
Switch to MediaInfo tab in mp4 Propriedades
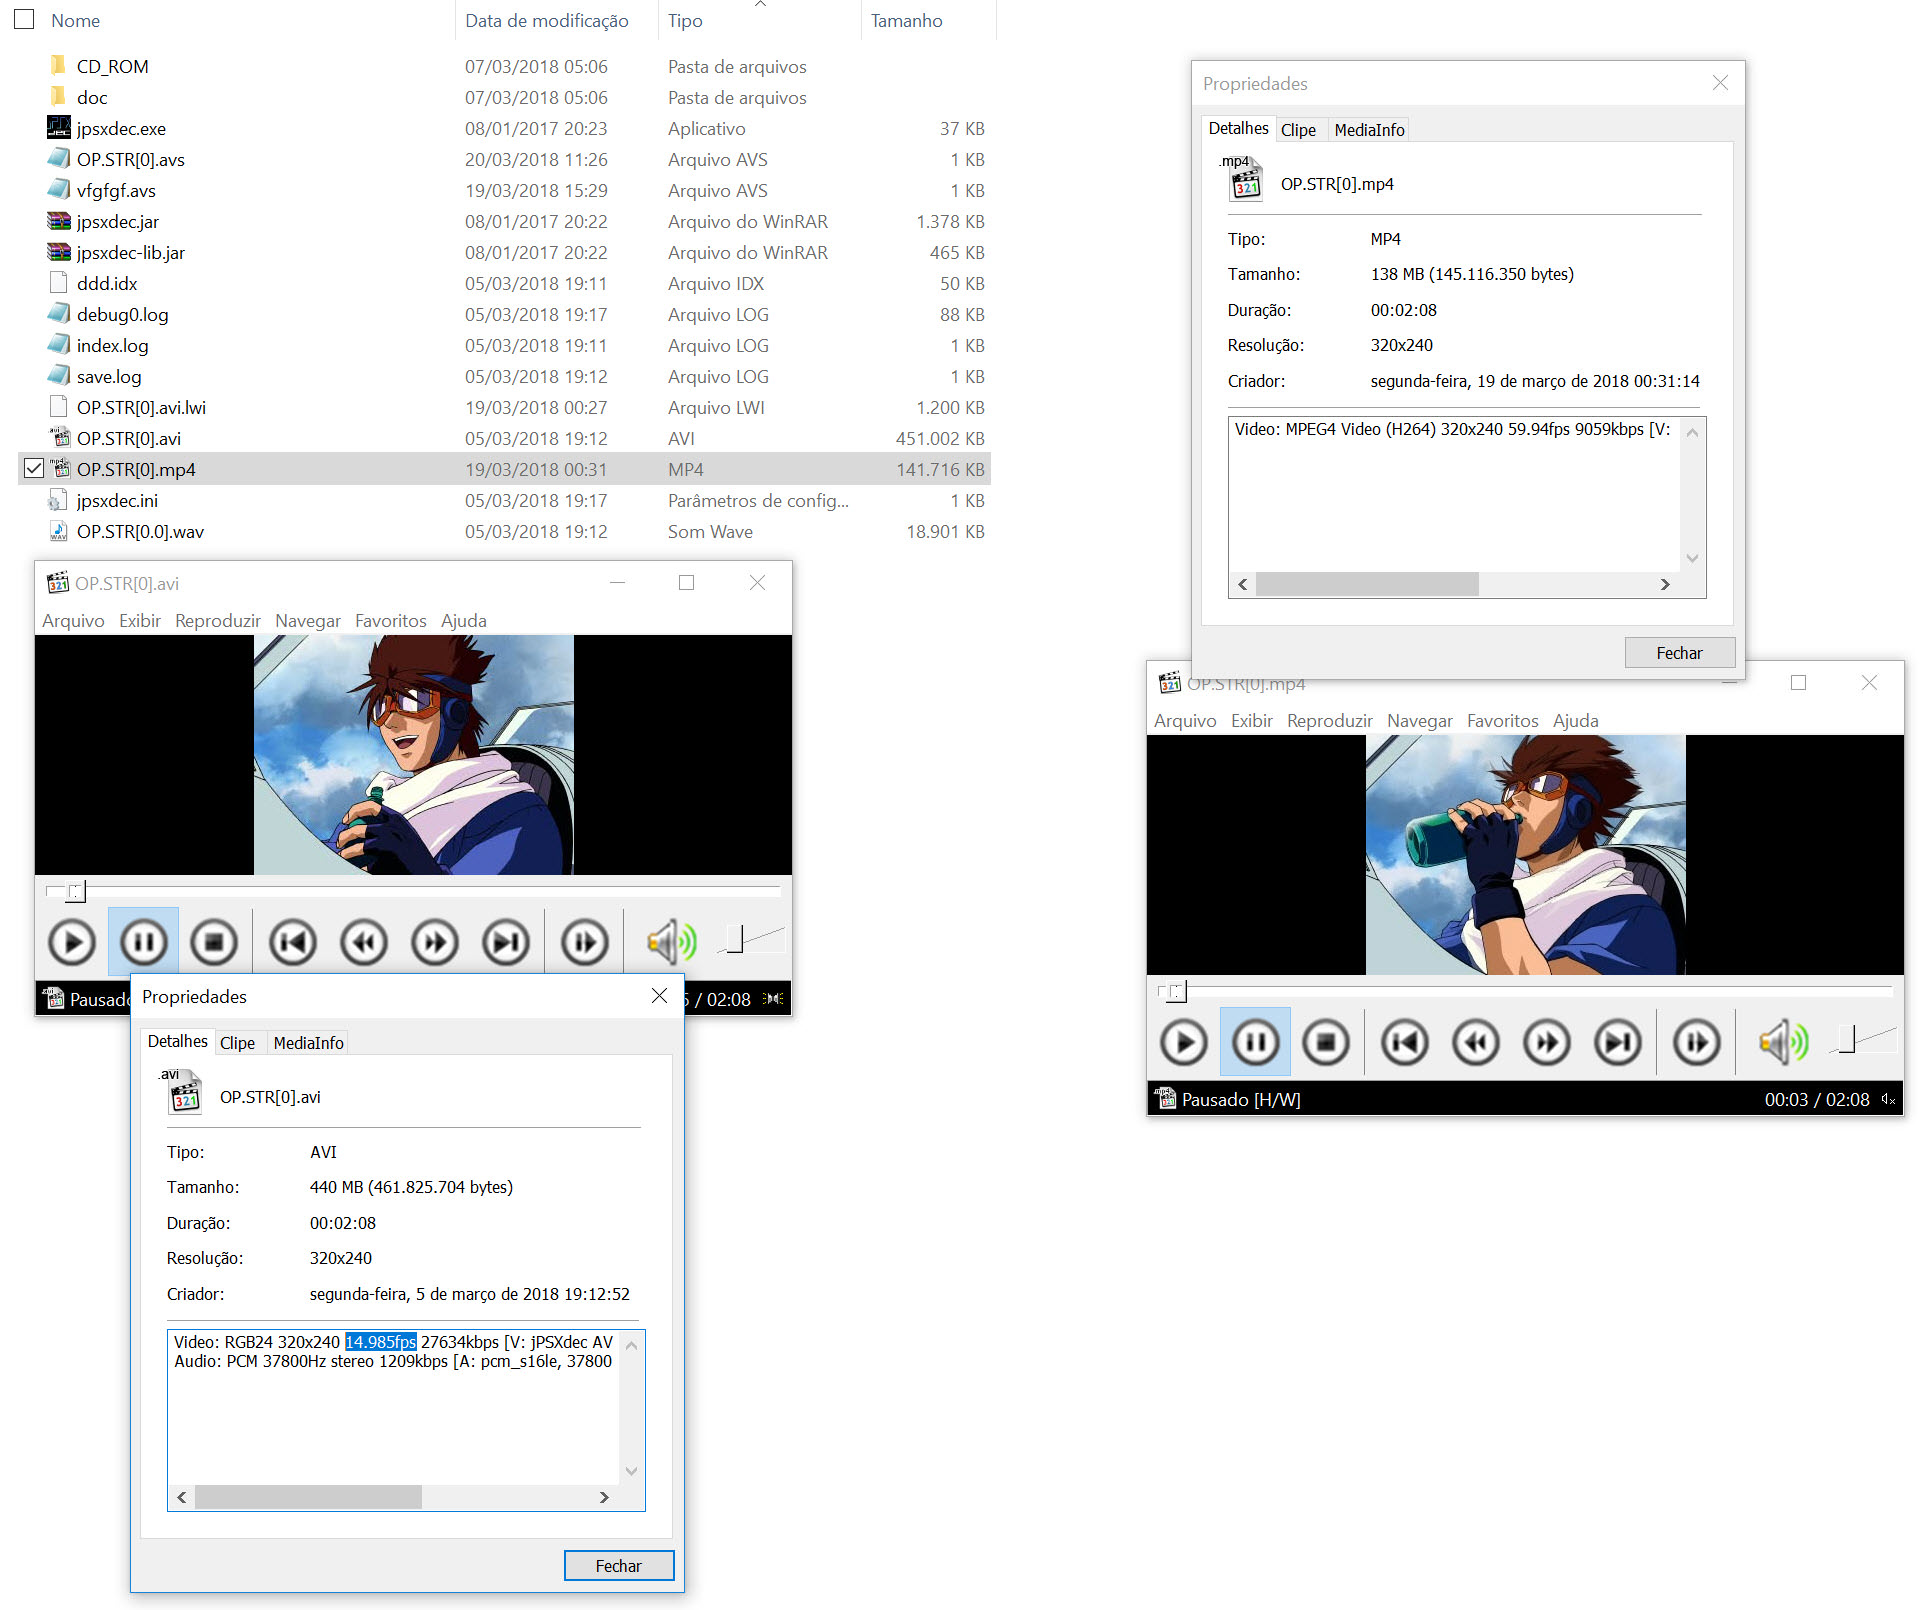click(x=1369, y=130)
